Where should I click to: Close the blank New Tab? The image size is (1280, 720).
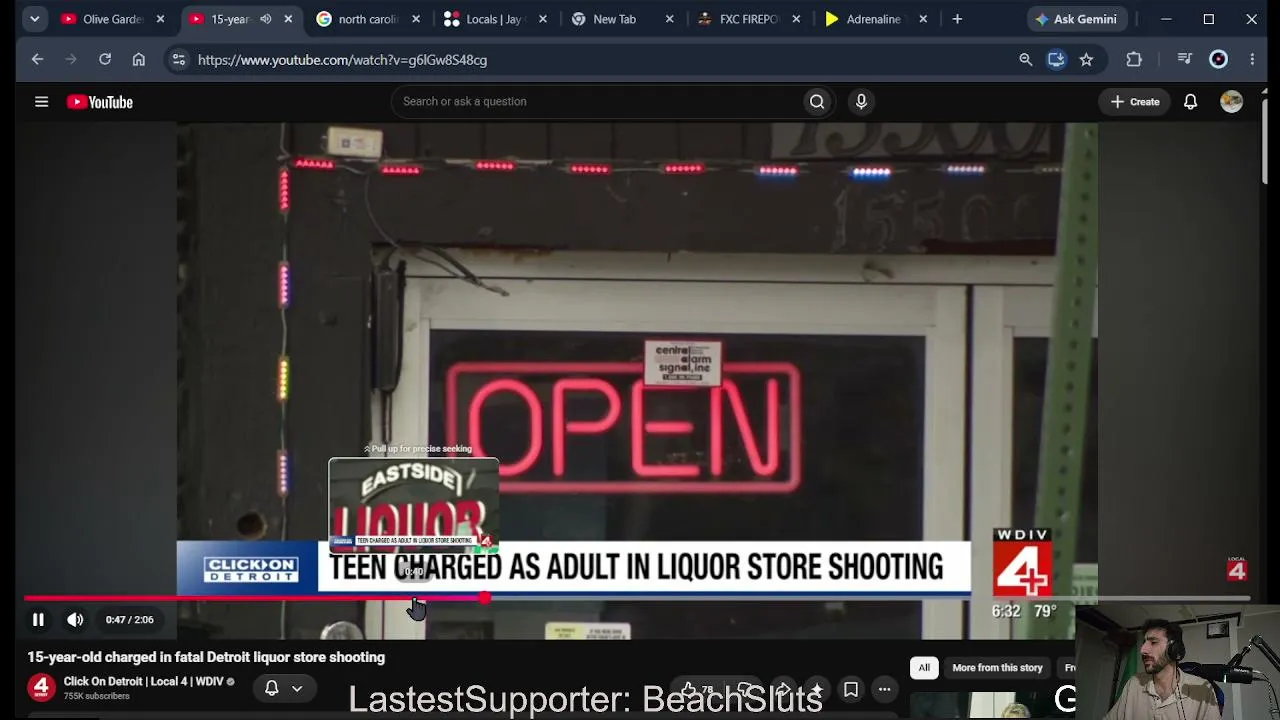669,19
